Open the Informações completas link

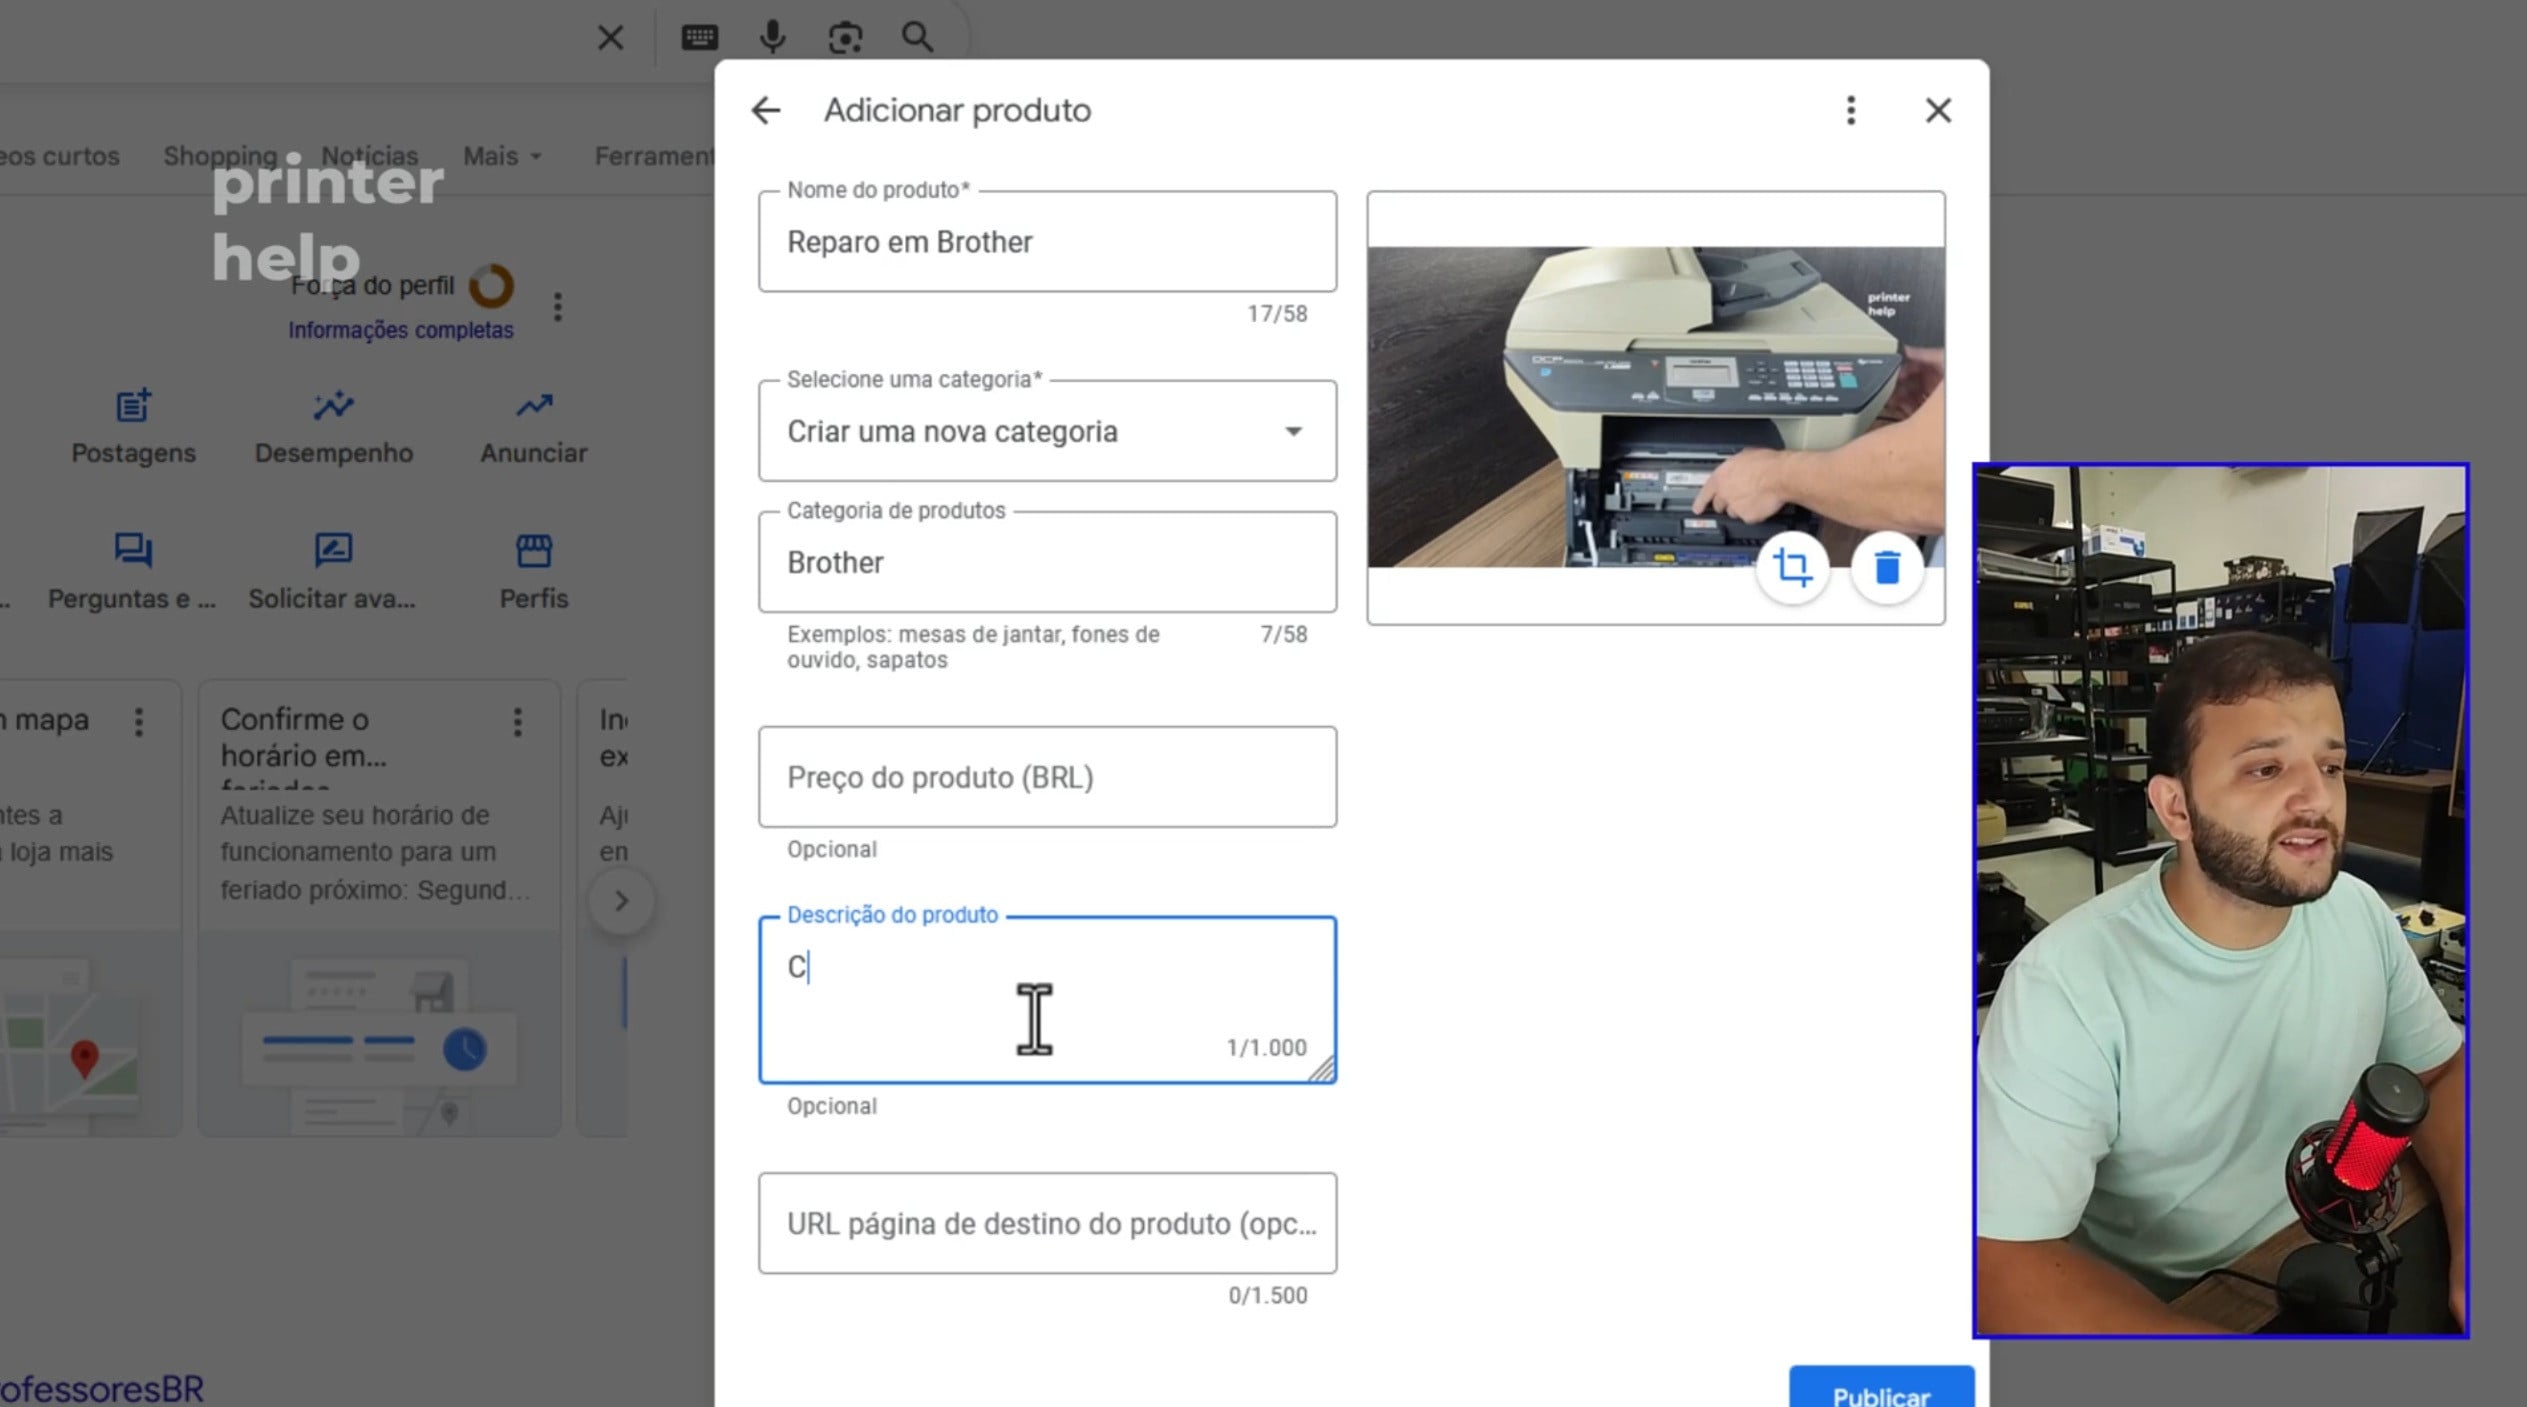pos(400,330)
